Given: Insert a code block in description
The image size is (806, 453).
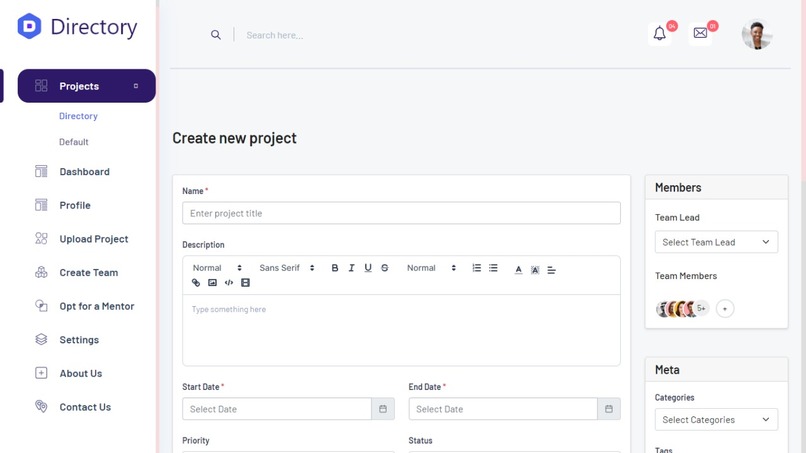Looking at the screenshot, I should point(229,282).
